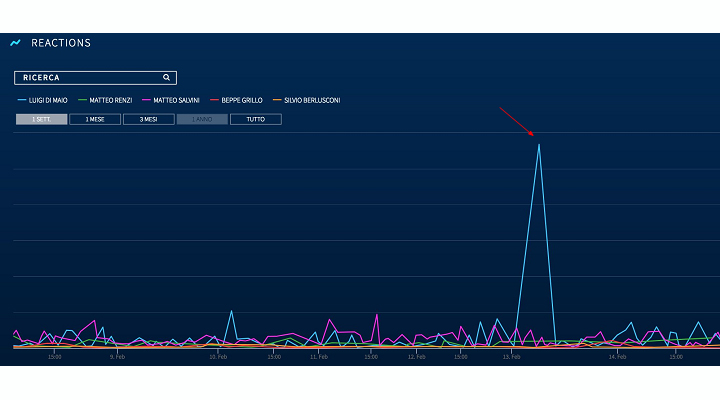The height and width of the screenshot is (400, 720).
Task: Select the 1 SETT. time range
Action: [x=41, y=119]
